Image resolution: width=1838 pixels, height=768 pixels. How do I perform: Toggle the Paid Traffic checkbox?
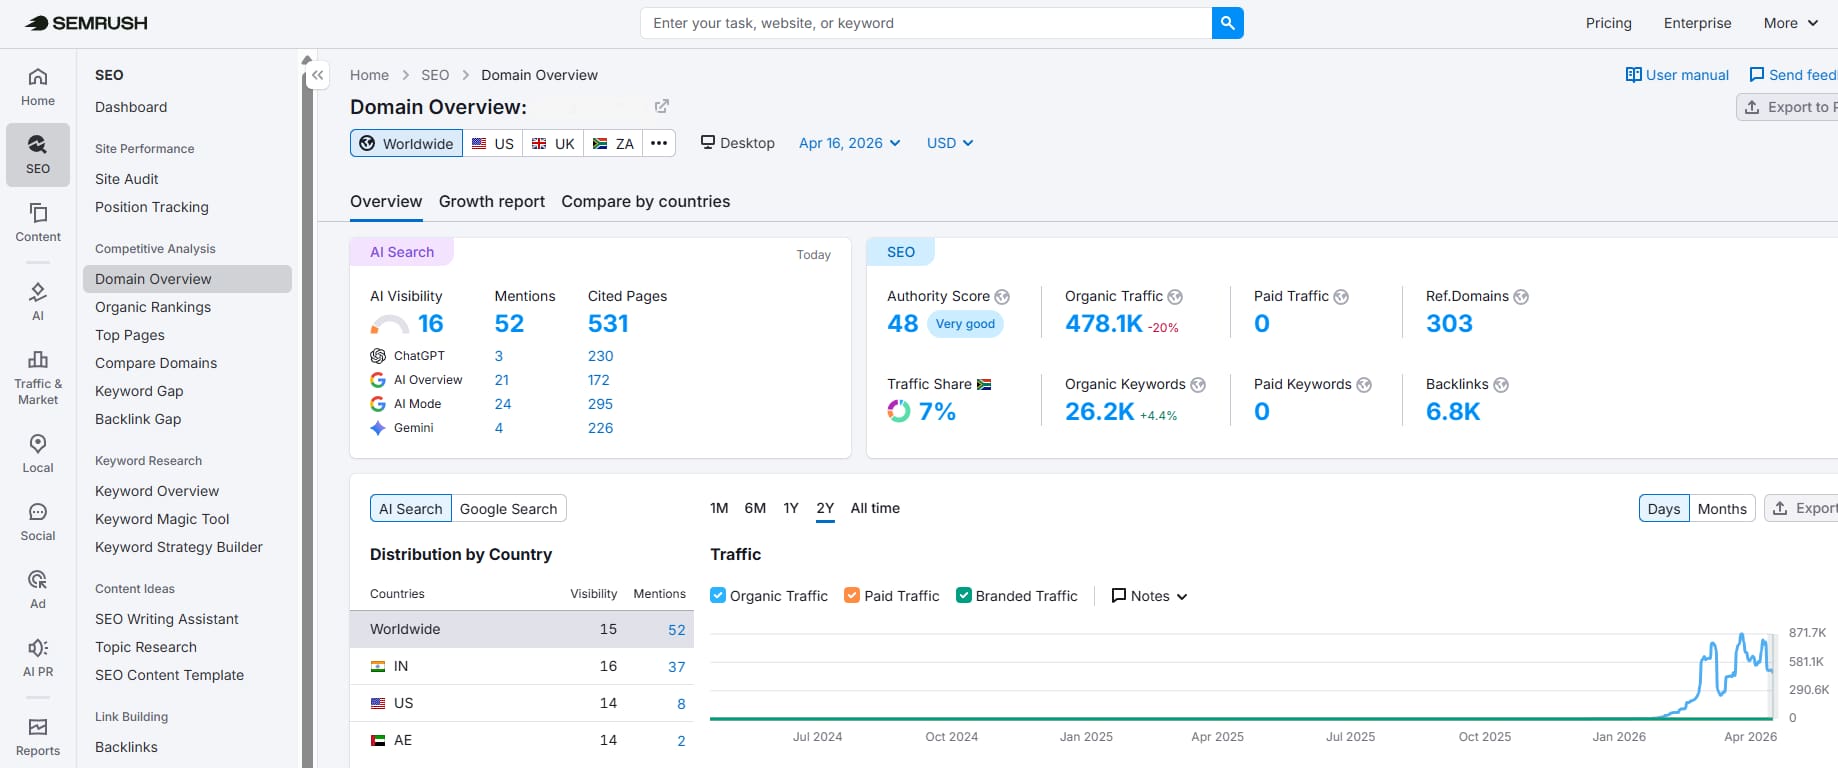852,595
